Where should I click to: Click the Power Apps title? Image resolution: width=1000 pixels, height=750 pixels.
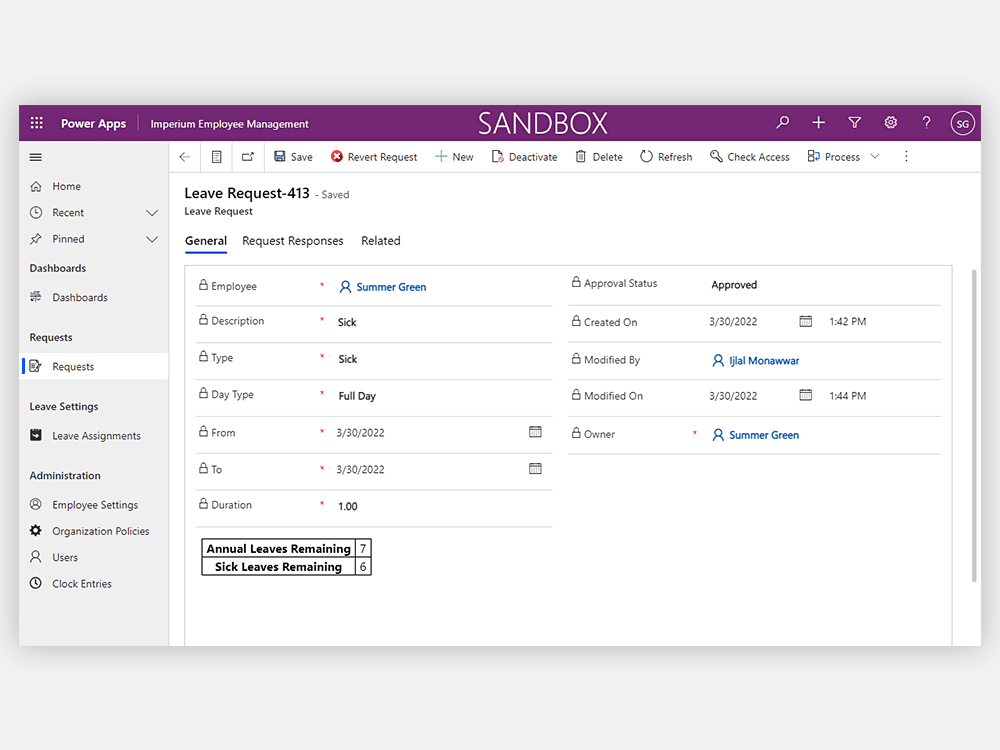[93, 124]
